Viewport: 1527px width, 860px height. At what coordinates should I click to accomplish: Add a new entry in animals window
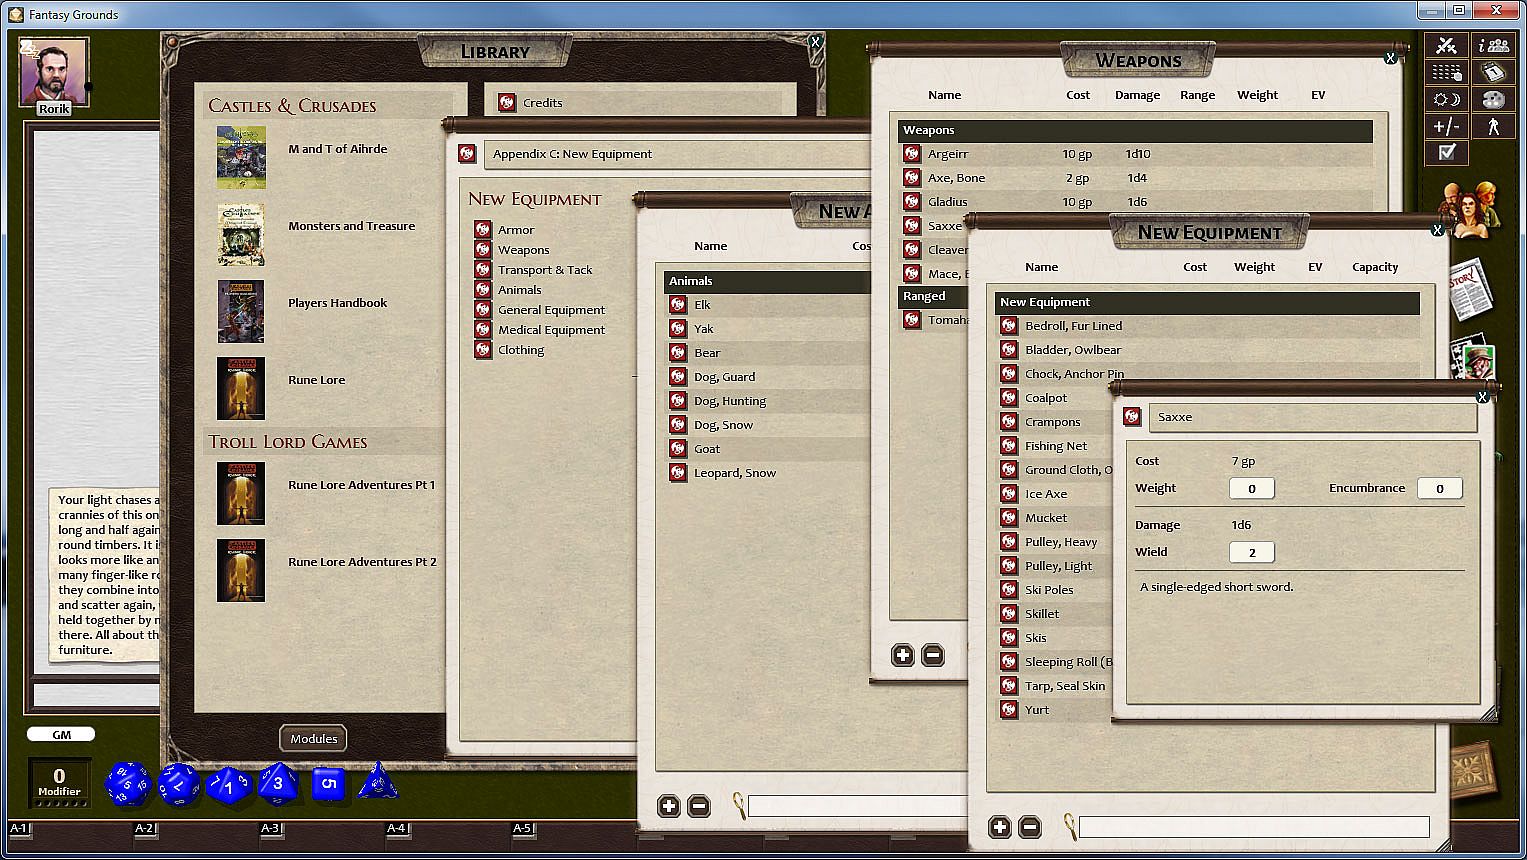pos(669,805)
